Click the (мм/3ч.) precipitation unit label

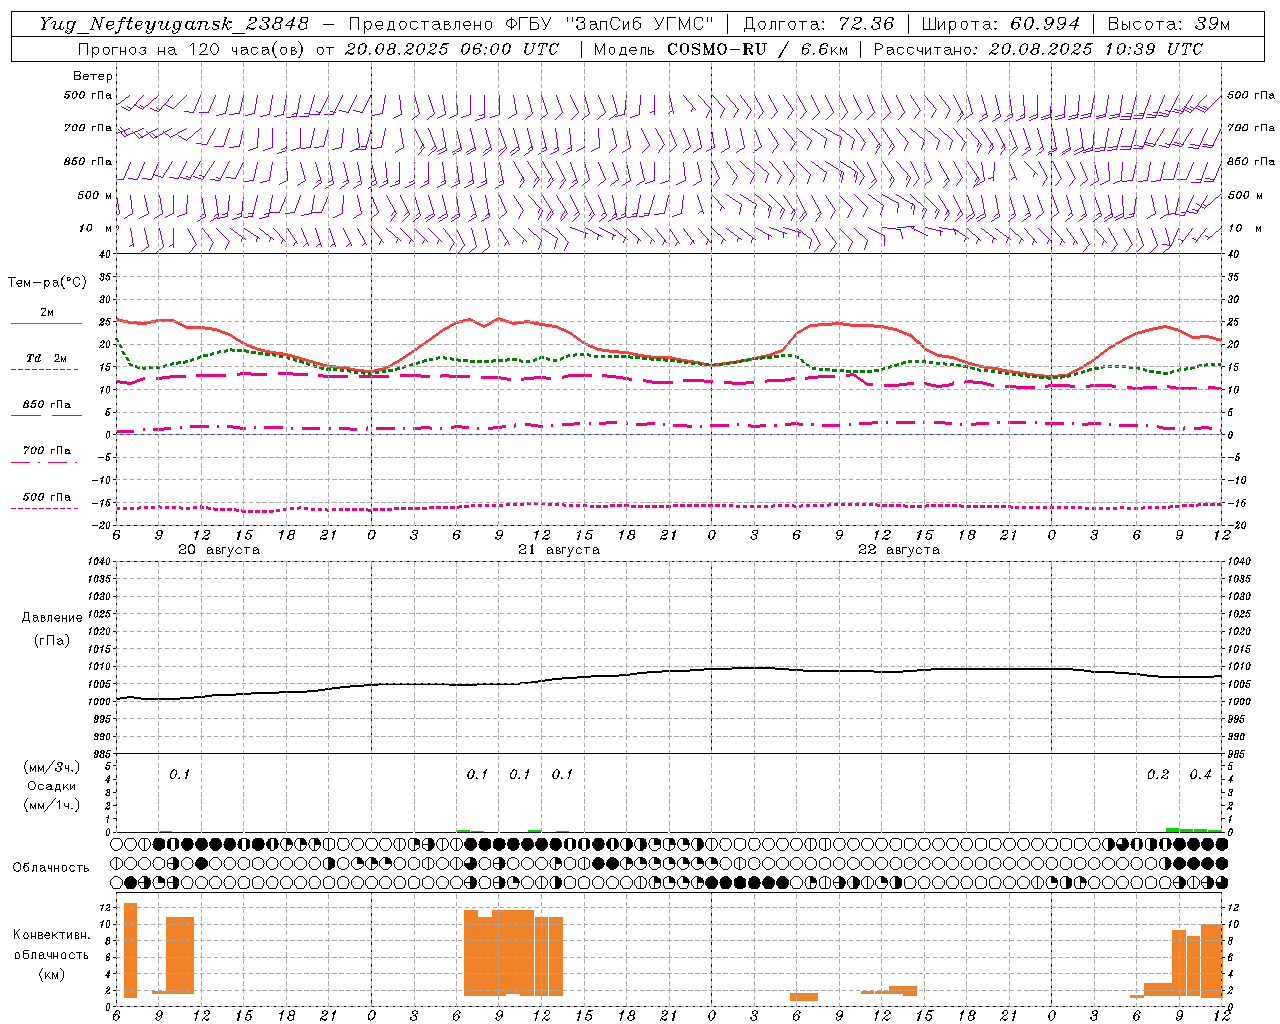[x=52, y=767]
